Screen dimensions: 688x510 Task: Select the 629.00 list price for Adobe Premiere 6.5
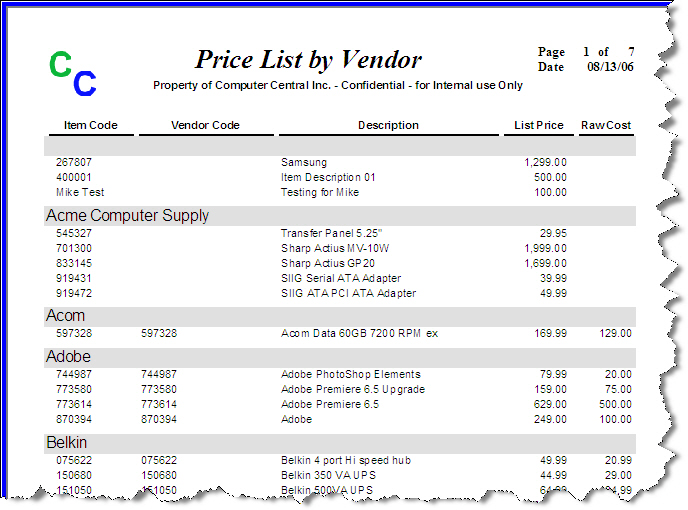548,405
